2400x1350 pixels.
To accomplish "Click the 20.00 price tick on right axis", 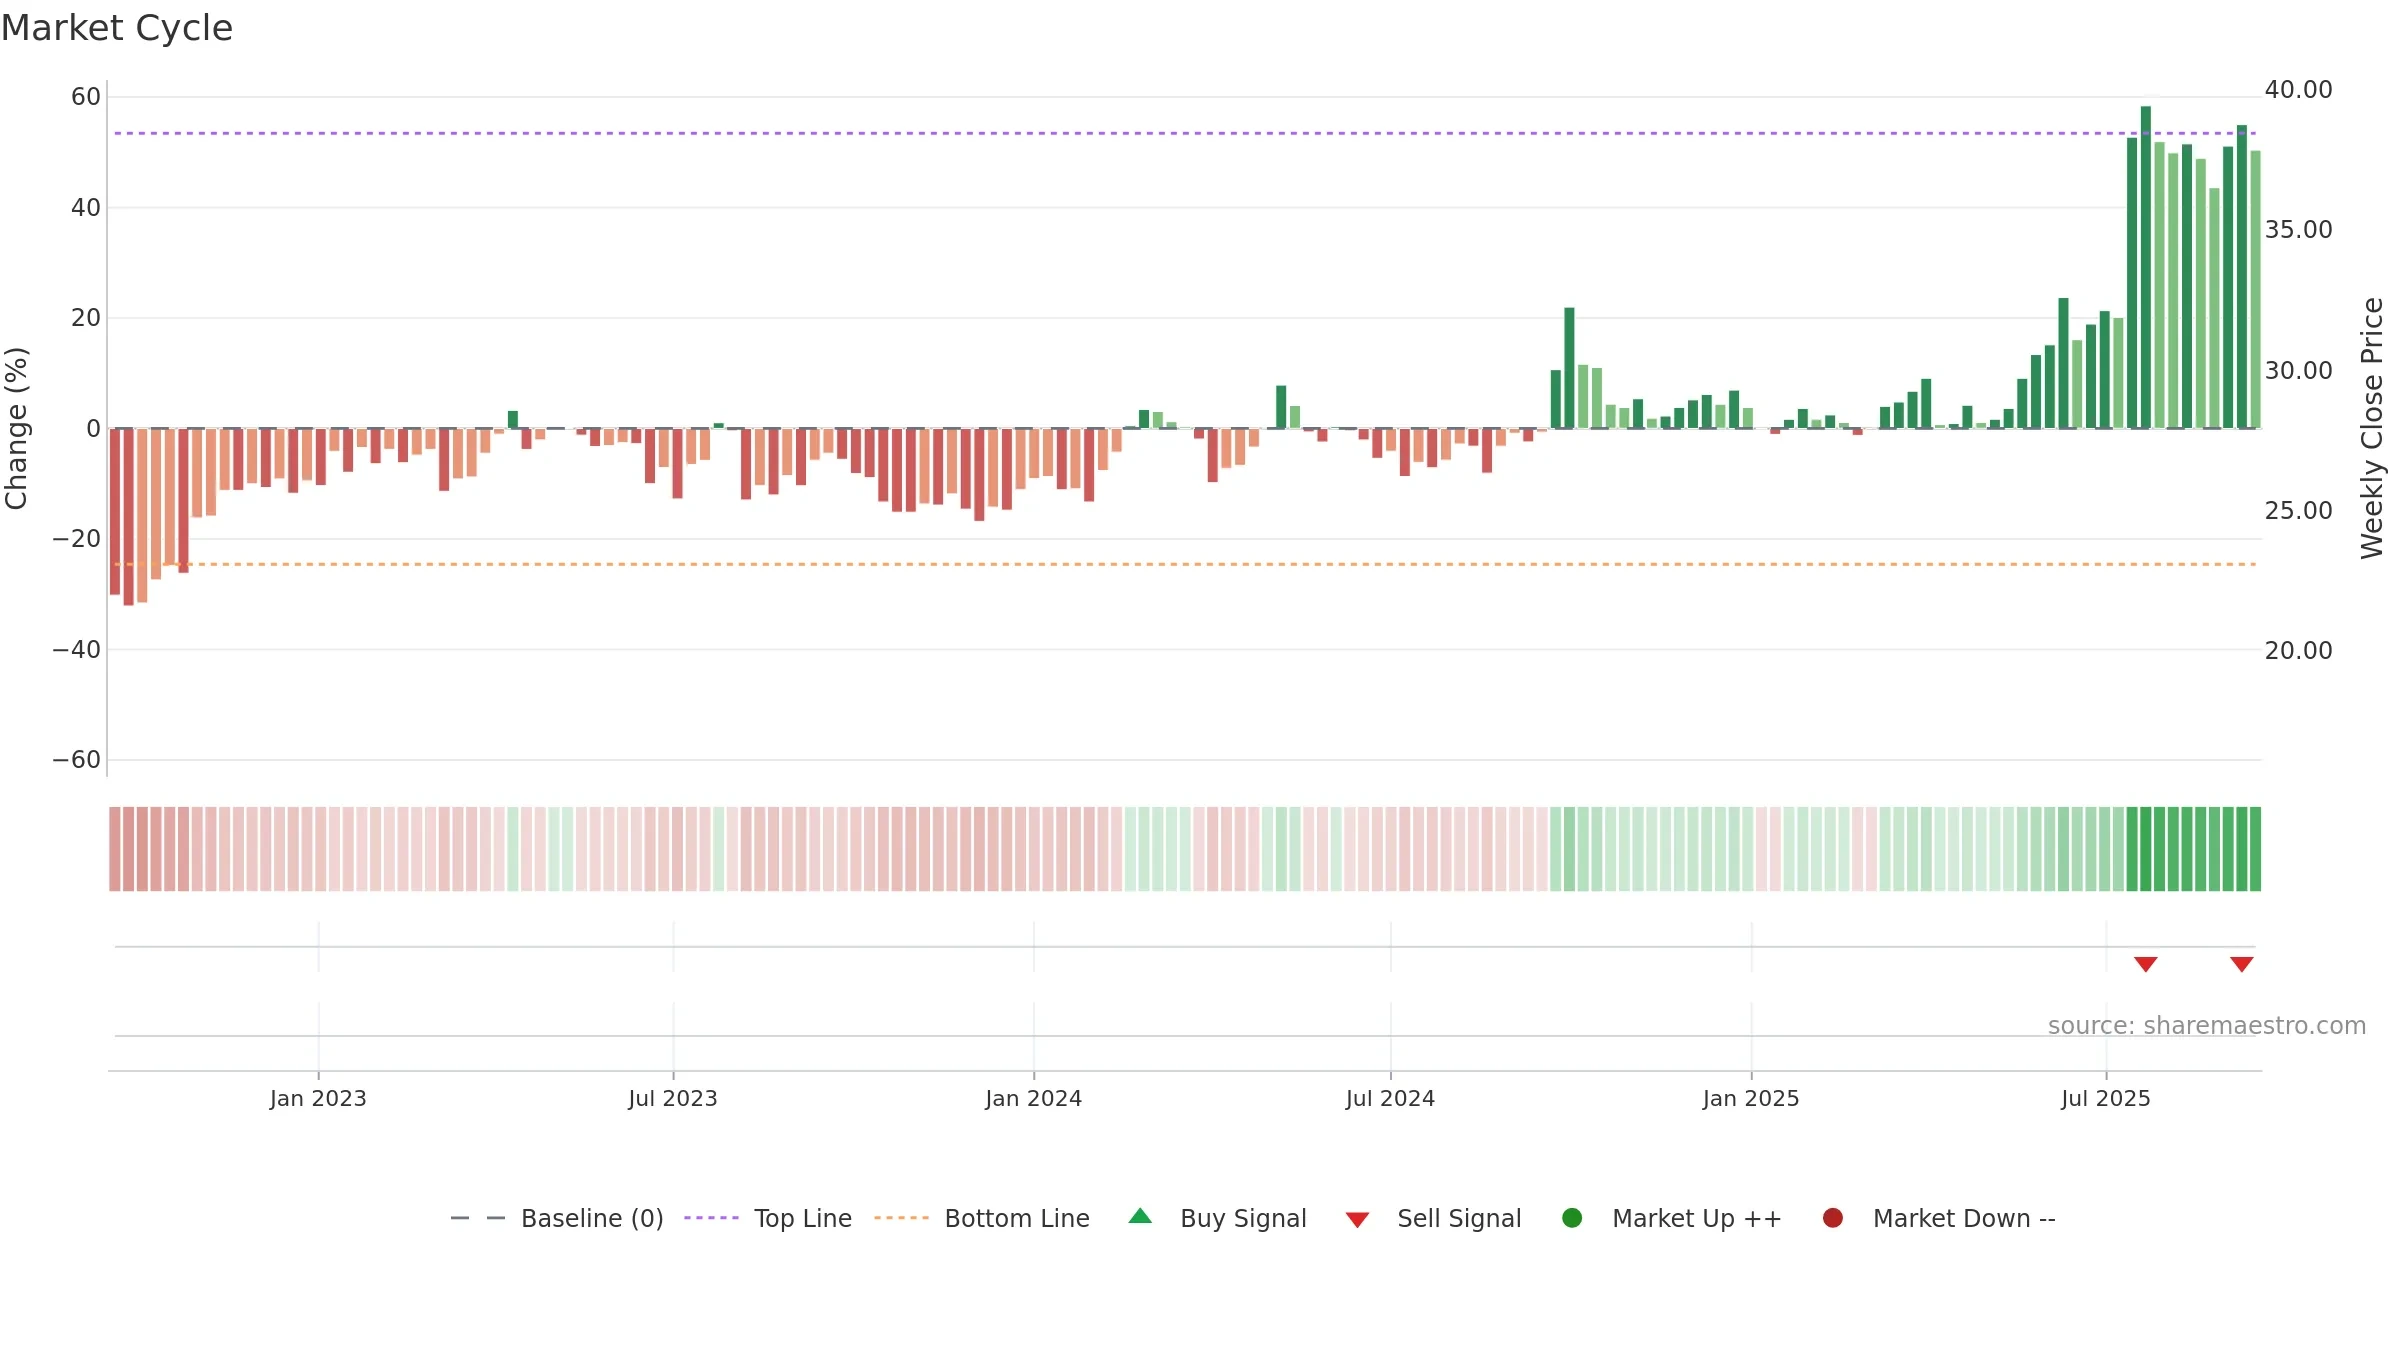I will click(x=2298, y=651).
